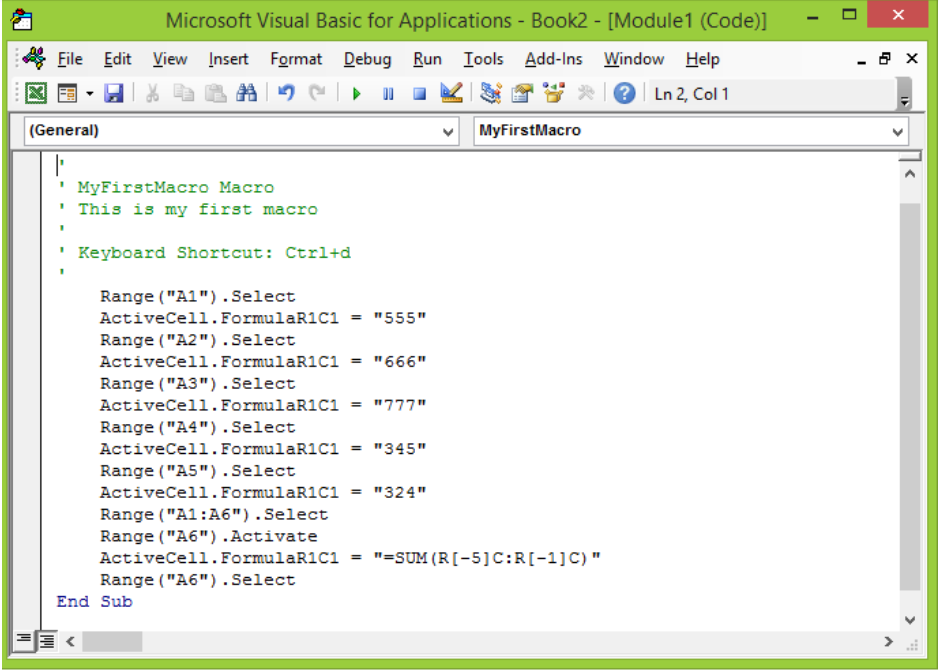Click the Break pause icon
This screenshot has width=939, height=670.
(388, 94)
